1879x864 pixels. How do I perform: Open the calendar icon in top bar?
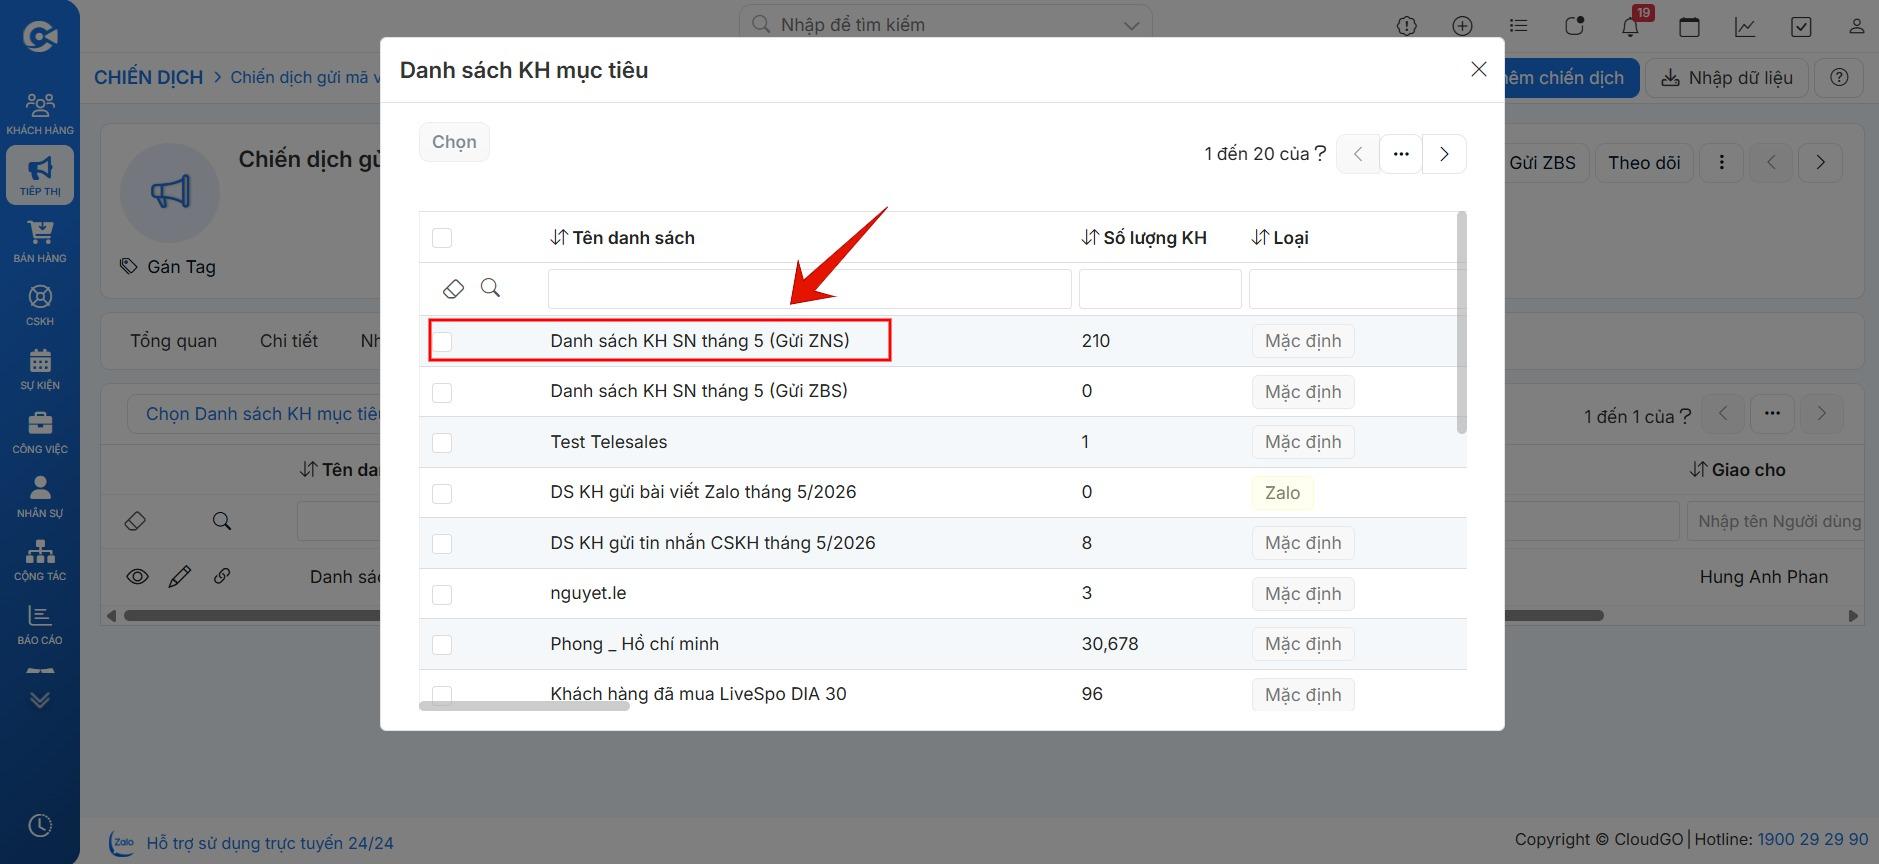pyautogui.click(x=1689, y=26)
